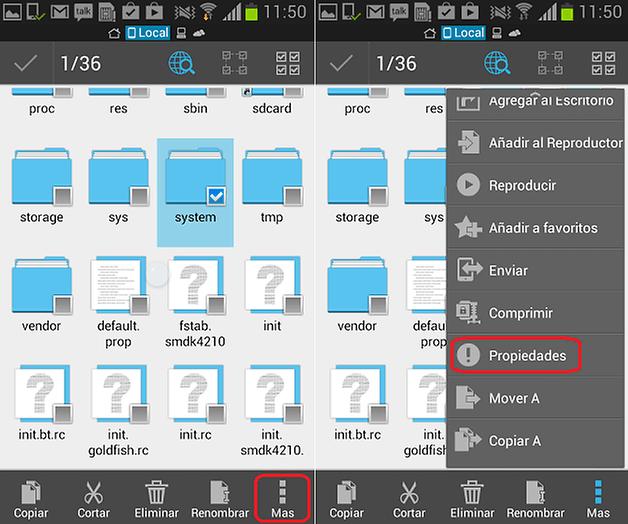This screenshot has width=628, height=524.
Task: Select the Local tab in right screenshot
Action: 463,33
